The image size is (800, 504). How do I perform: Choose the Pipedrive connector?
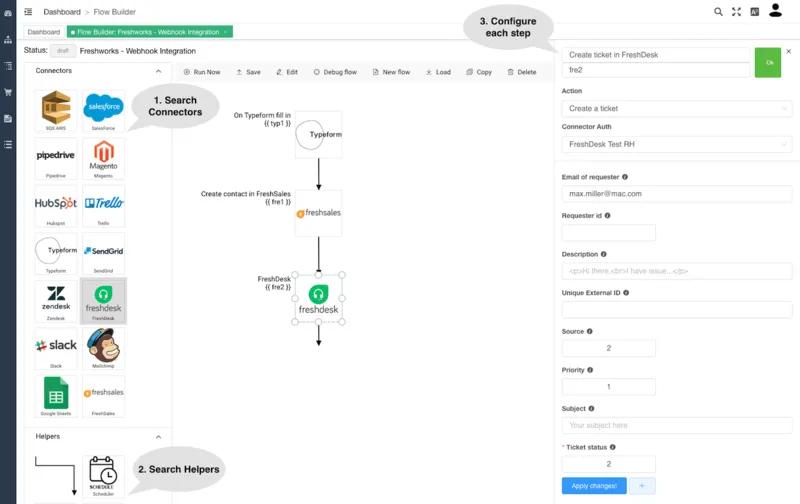point(56,158)
